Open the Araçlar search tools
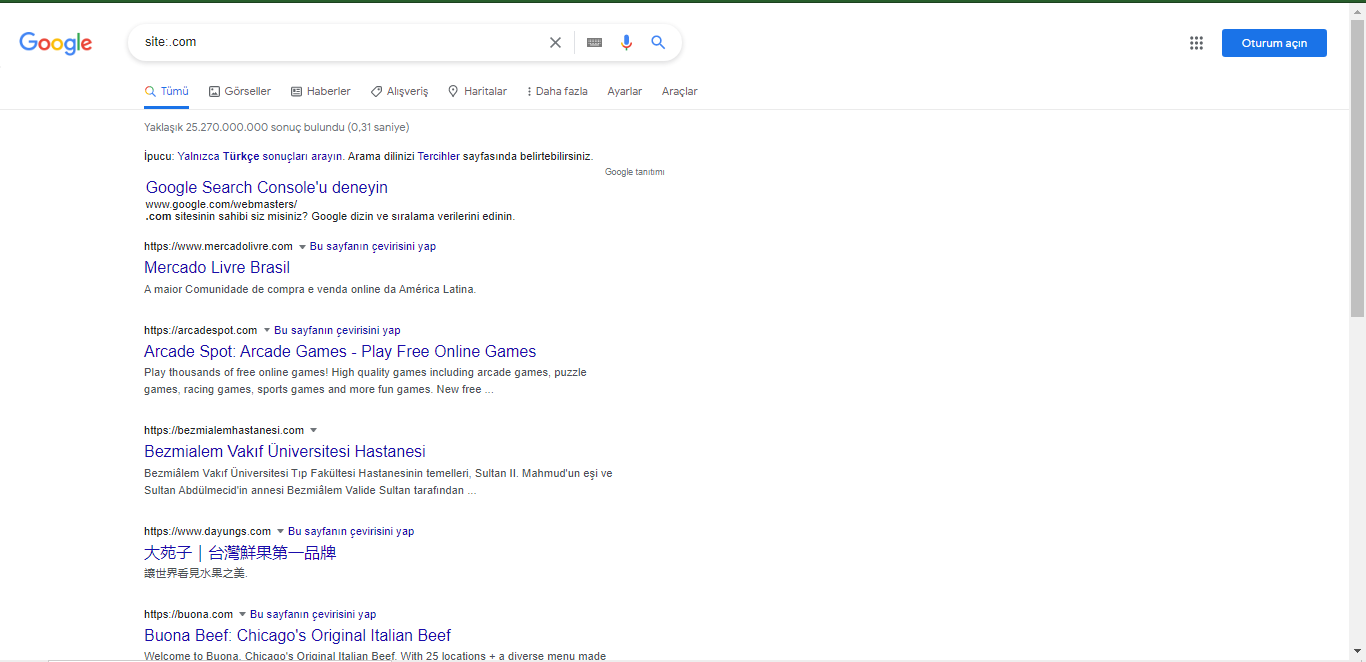 point(680,91)
